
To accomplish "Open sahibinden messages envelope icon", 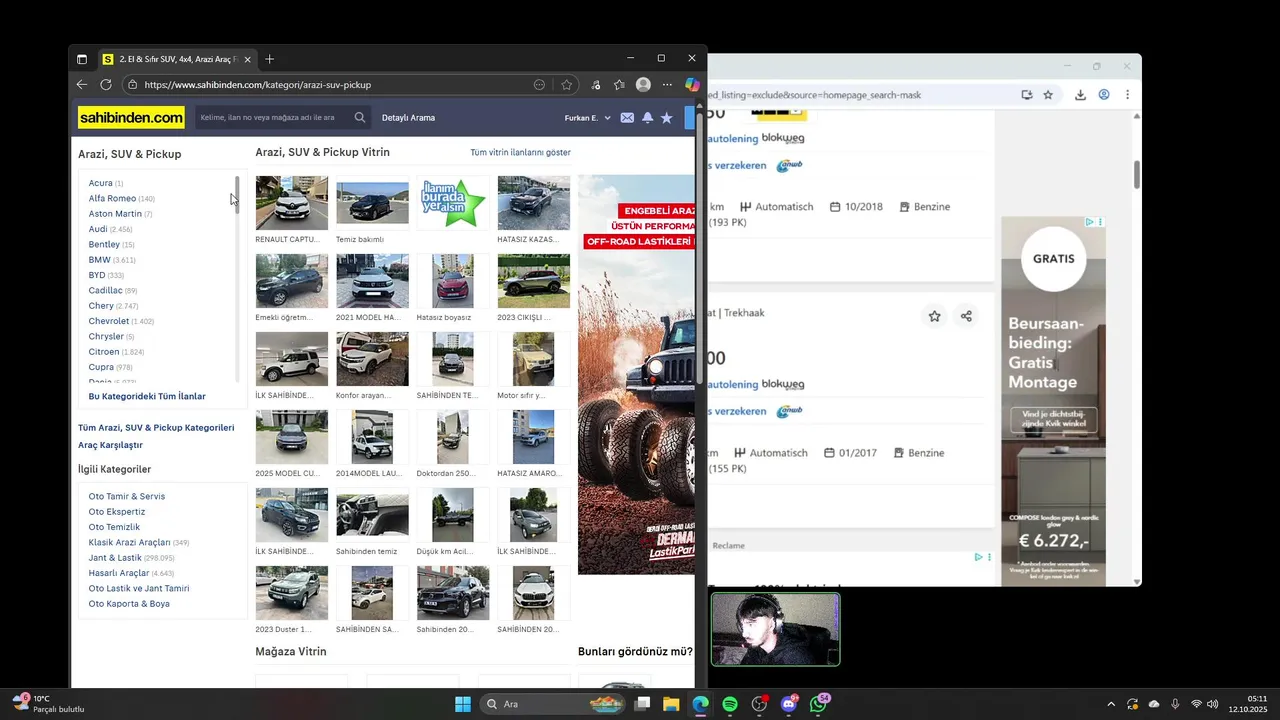I will click(627, 118).
